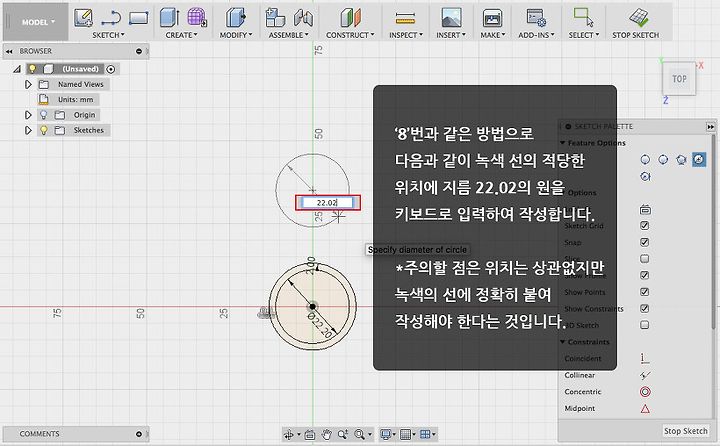720x446 pixels.
Task: Toggle the Show Points checkbox
Action: 645,292
